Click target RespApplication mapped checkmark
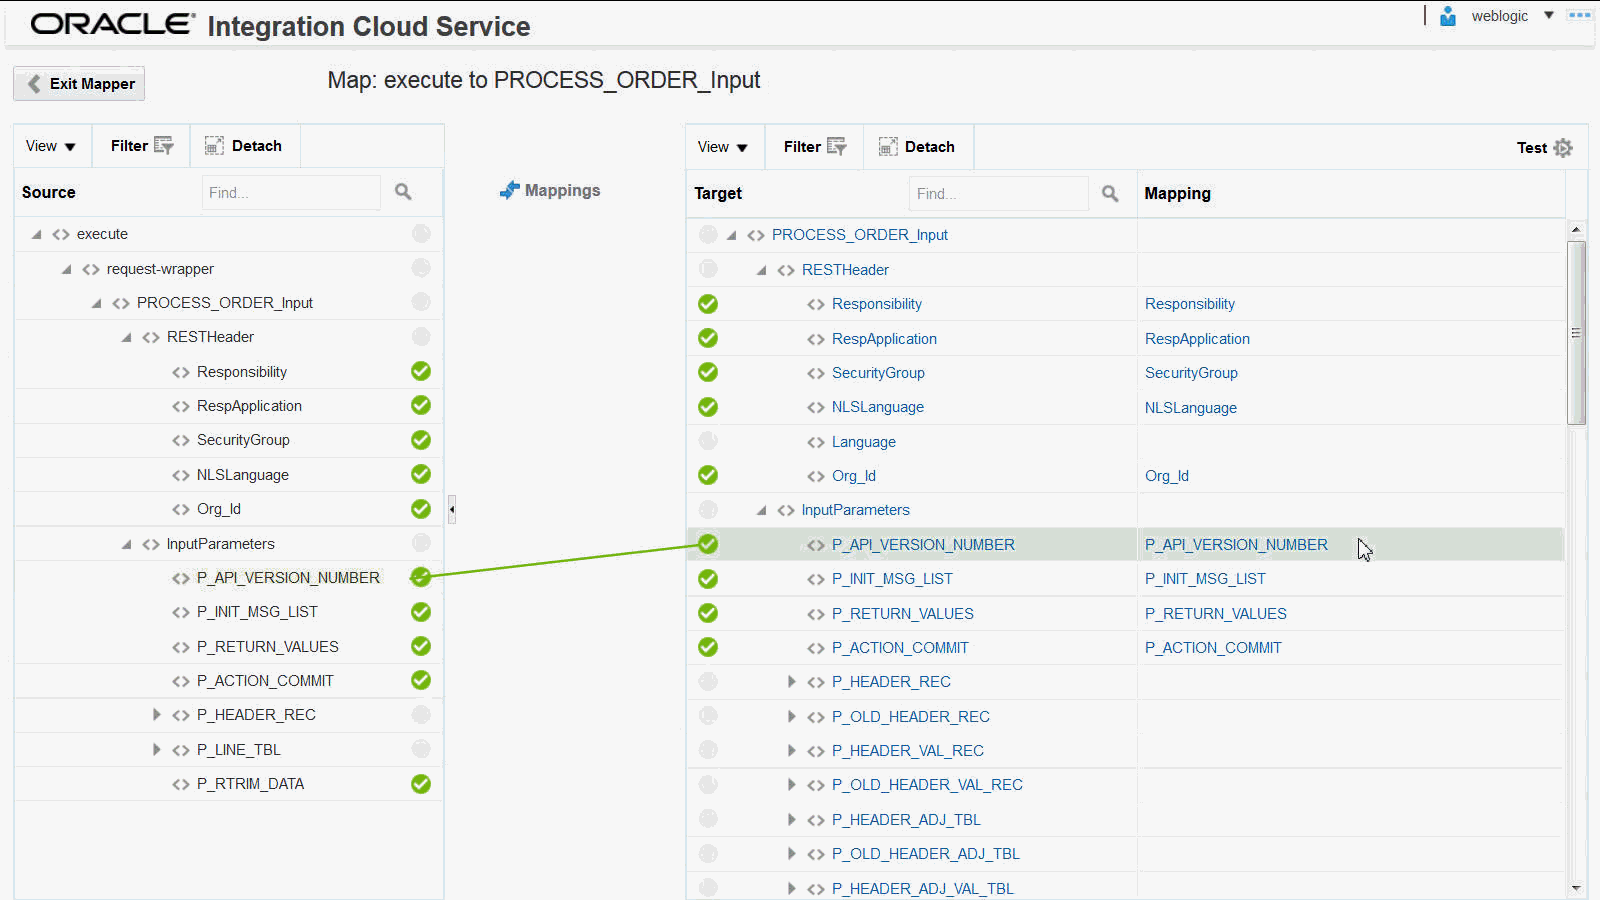 [x=708, y=338]
